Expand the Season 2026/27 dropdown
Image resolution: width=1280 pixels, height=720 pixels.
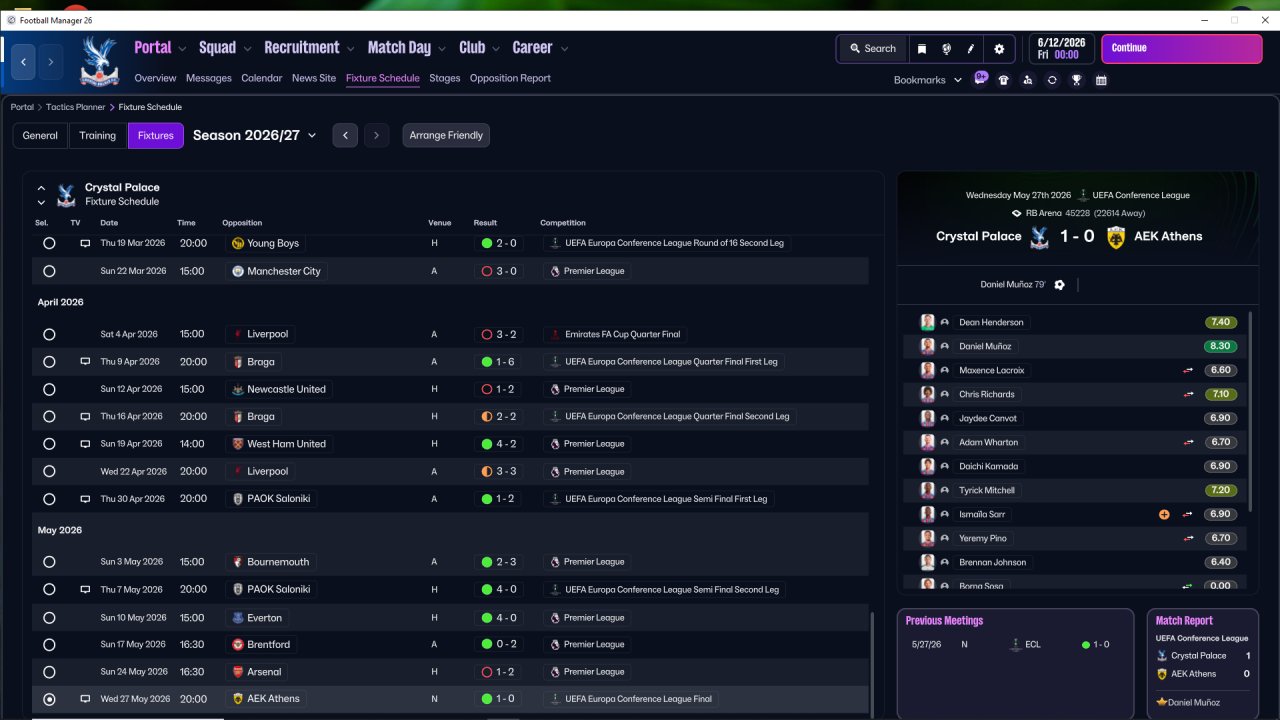[x=255, y=135]
